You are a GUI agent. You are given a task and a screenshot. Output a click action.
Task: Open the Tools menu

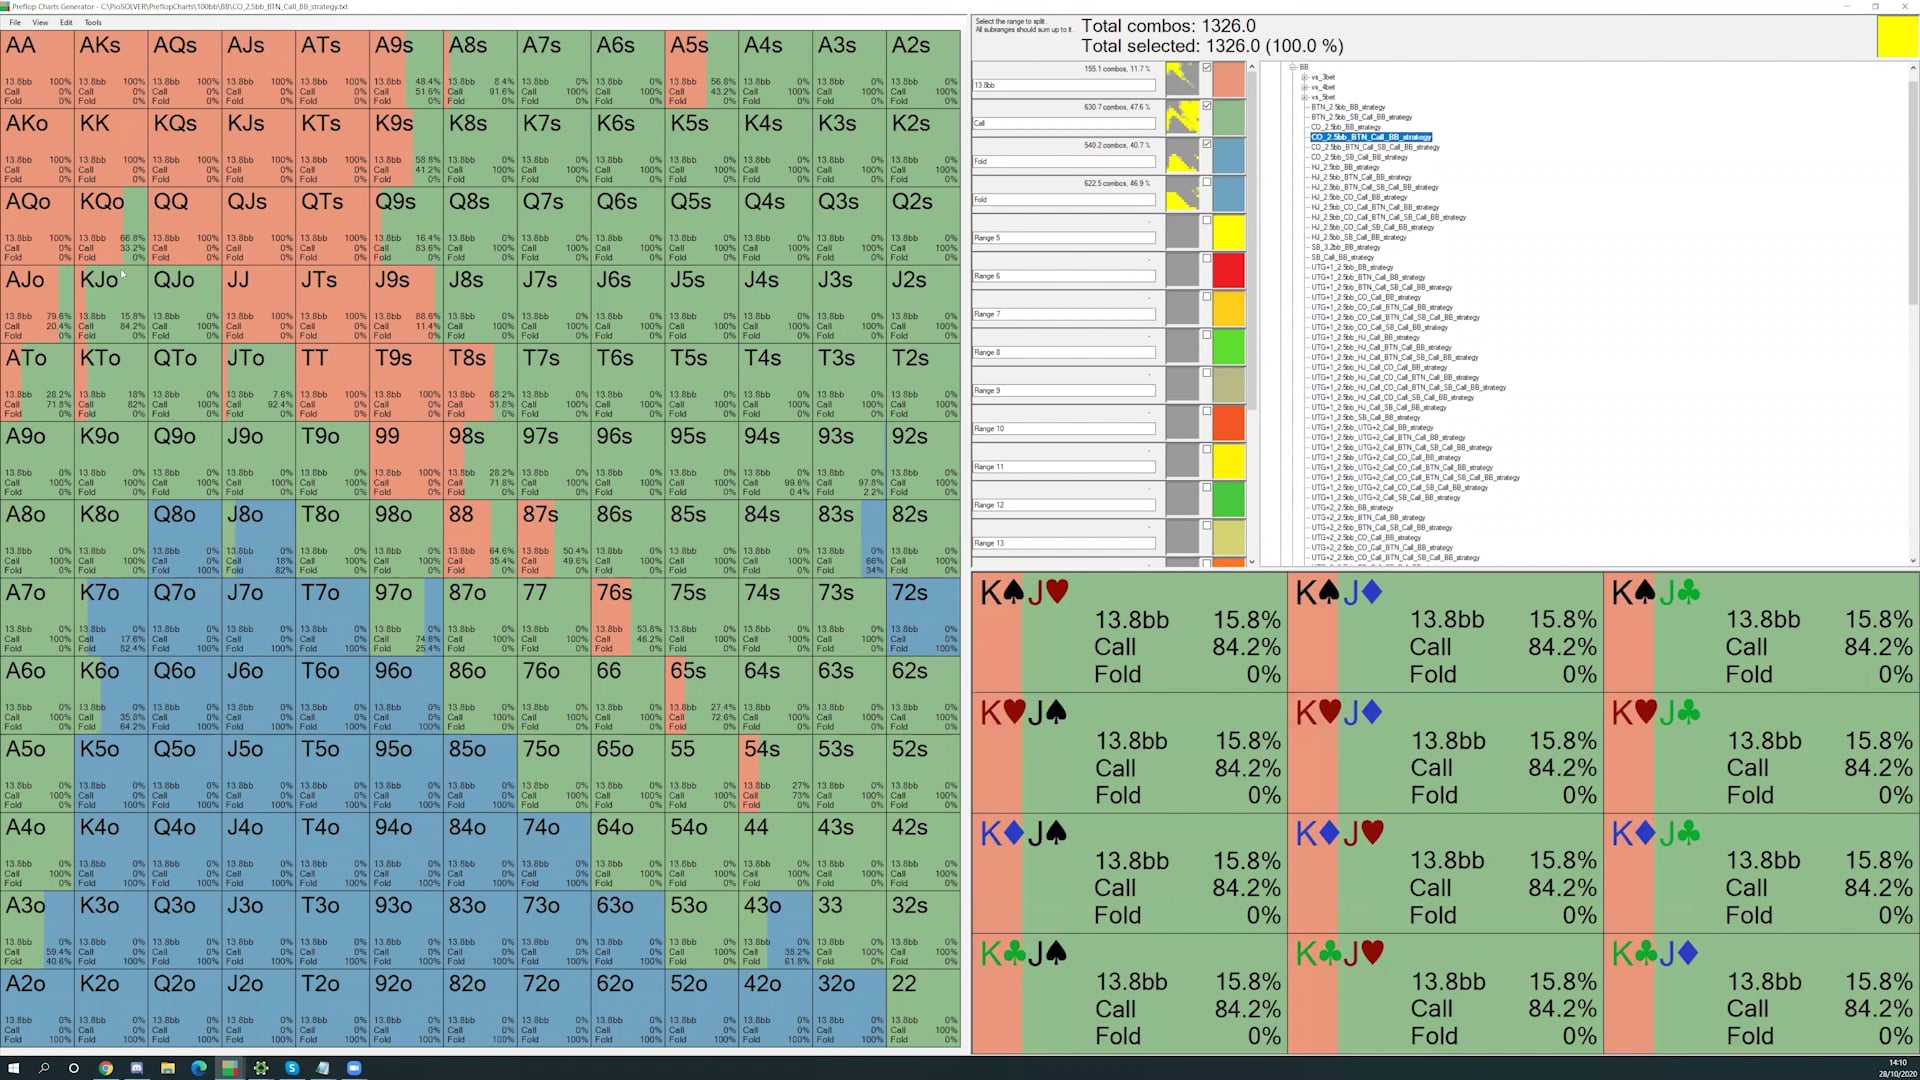[x=93, y=22]
